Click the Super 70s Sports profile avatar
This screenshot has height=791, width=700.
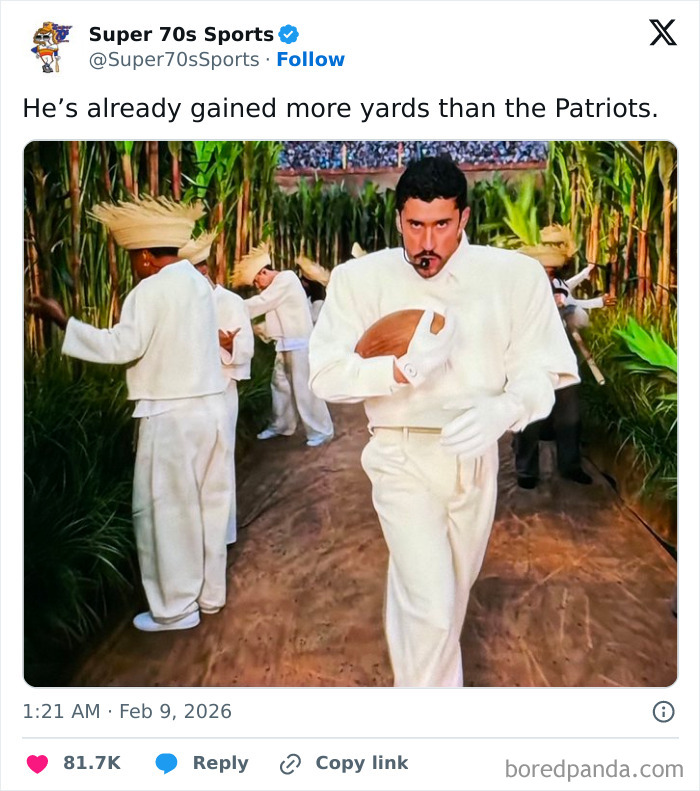52,47
